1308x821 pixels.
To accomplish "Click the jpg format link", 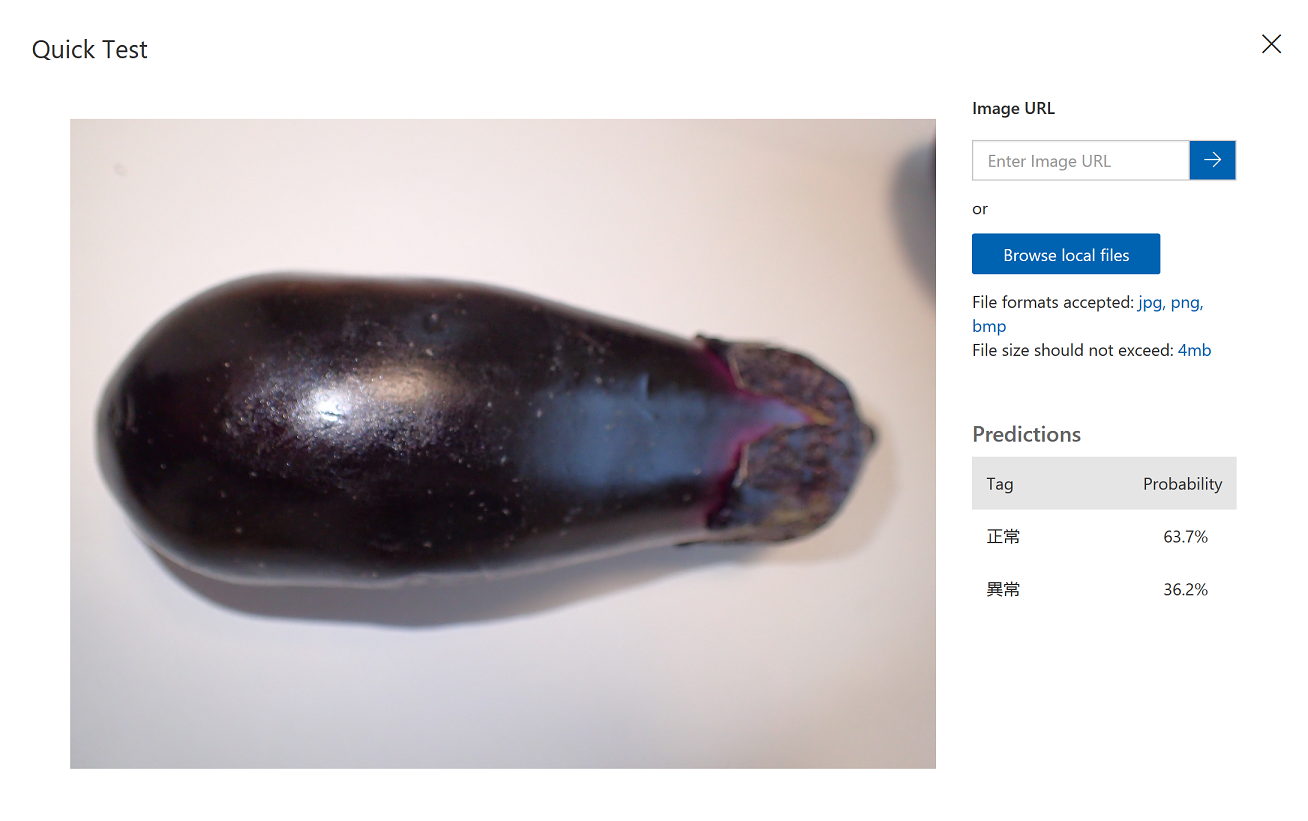I will pos(1151,302).
